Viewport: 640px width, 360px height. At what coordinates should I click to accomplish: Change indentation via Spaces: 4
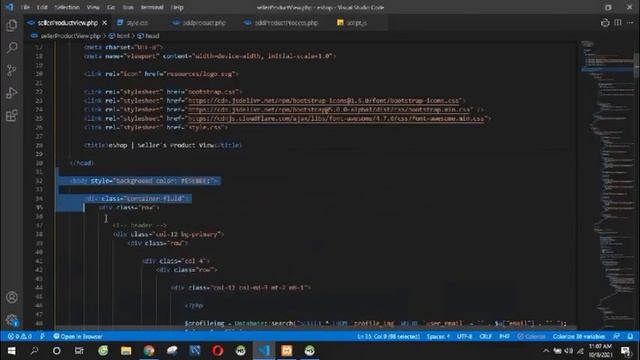pyautogui.click(x=438, y=336)
